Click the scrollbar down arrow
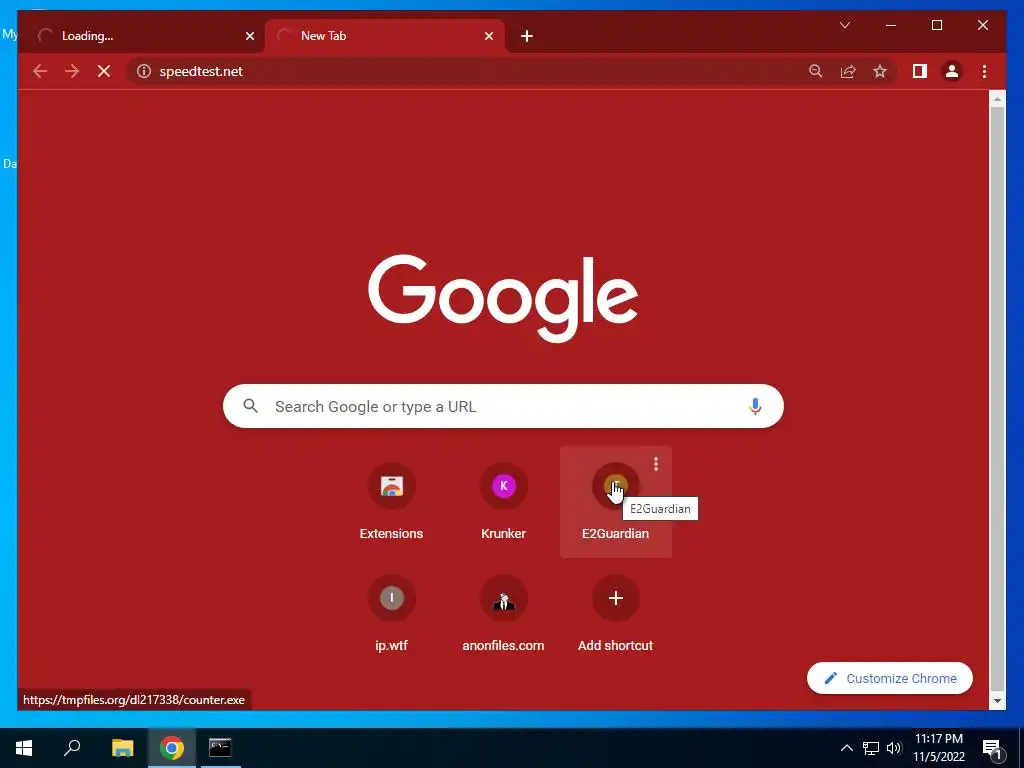Image resolution: width=1024 pixels, height=768 pixels. 997,701
